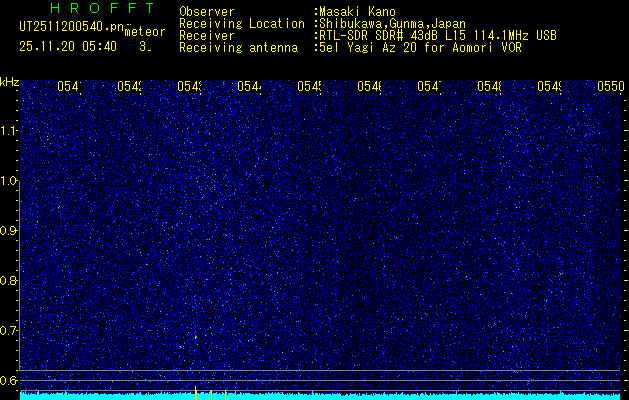Select the 0550 time marker
Image resolution: width=629 pixels, height=400 pixels.
(610, 86)
